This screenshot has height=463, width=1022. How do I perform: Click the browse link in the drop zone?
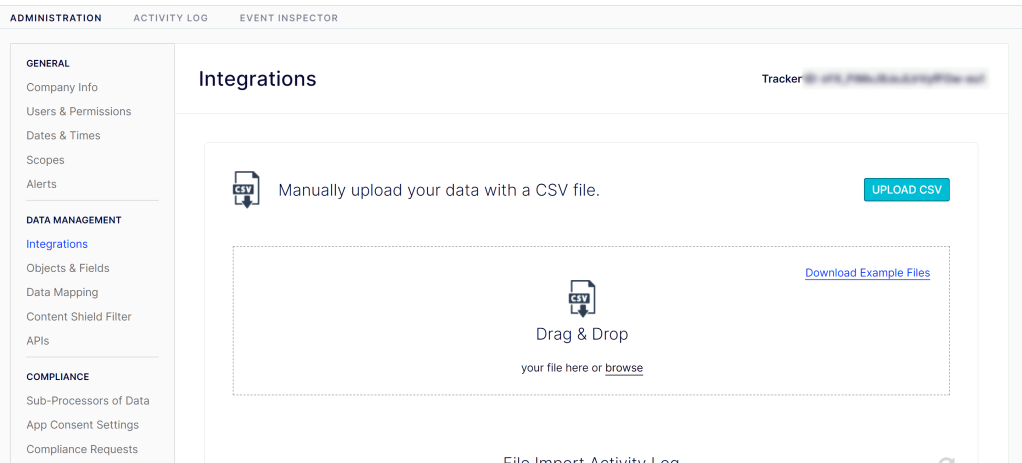pyautogui.click(x=624, y=368)
